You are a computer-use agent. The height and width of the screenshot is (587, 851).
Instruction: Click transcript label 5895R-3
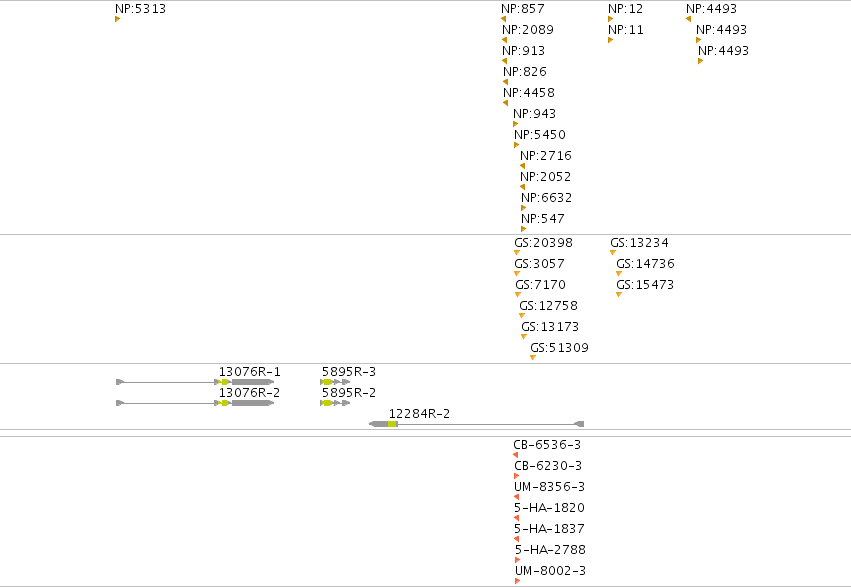[349, 372]
